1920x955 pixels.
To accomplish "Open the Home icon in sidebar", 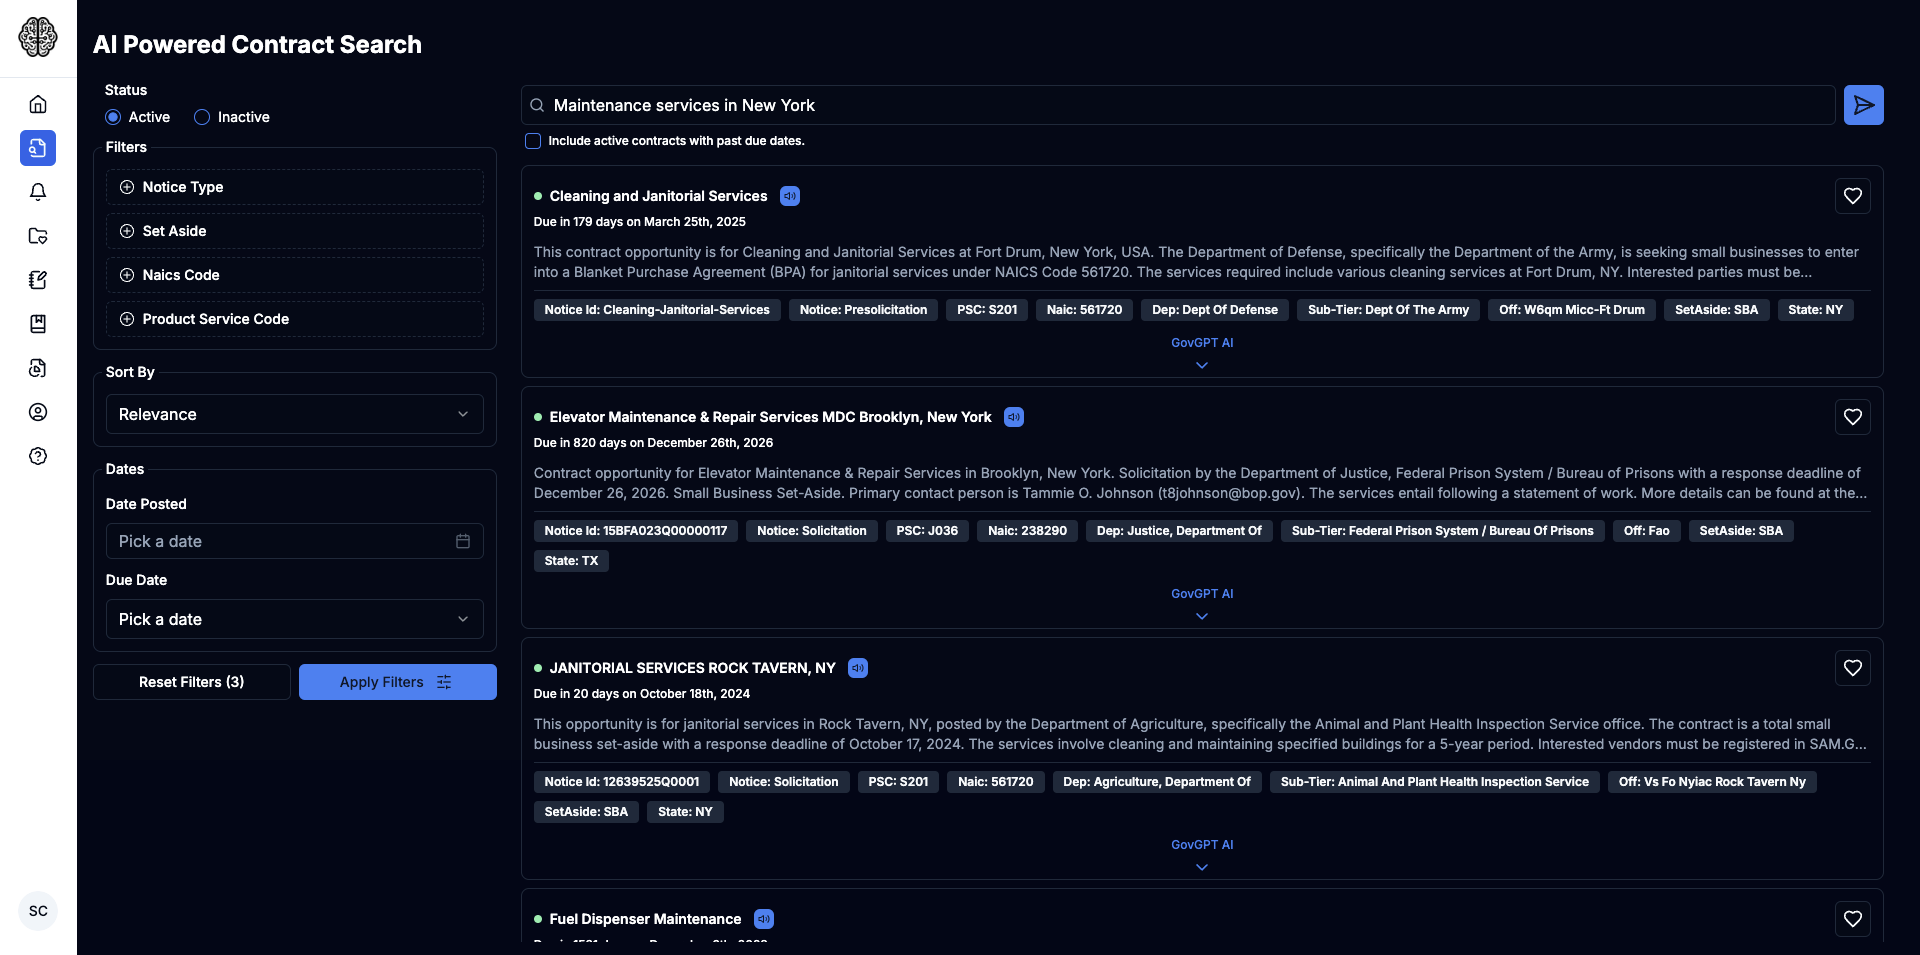I will 38,104.
